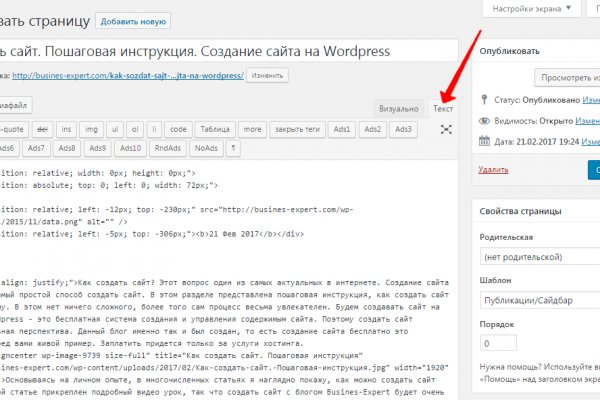The width and height of the screenshot is (600, 400).
Task: Switch to the 'Текст' editor tab
Action: [x=444, y=108]
